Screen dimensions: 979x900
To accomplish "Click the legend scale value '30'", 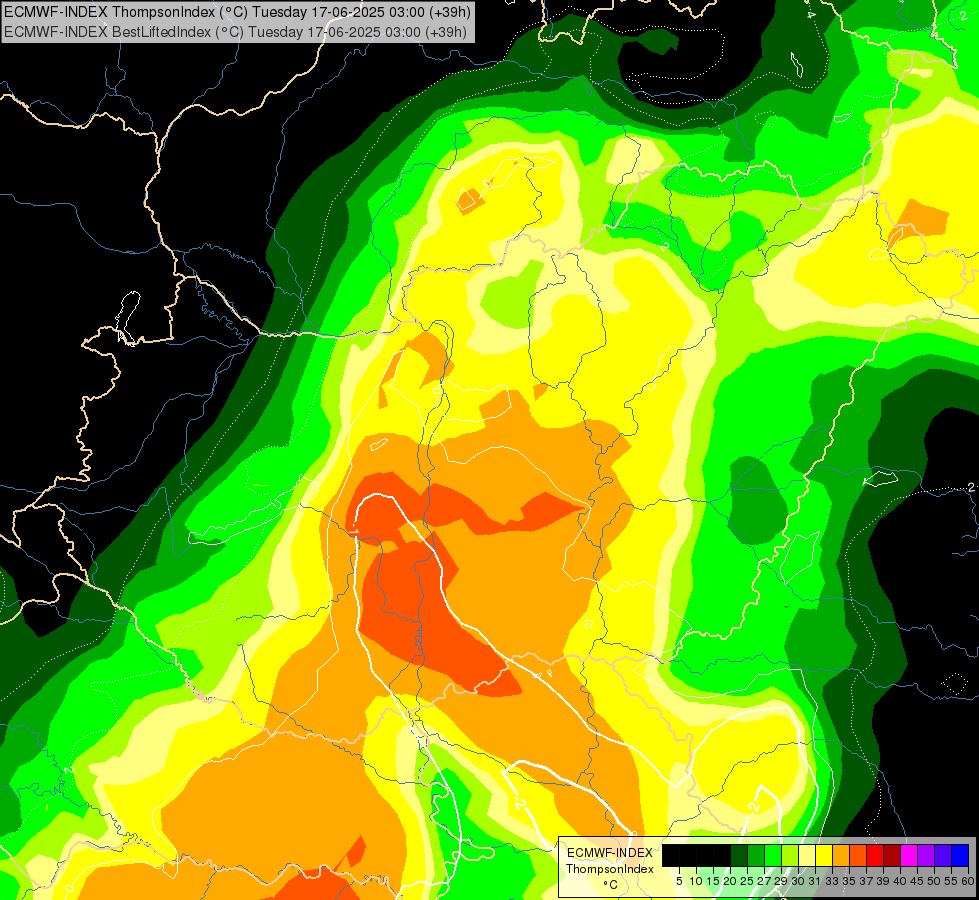I will point(798,881).
